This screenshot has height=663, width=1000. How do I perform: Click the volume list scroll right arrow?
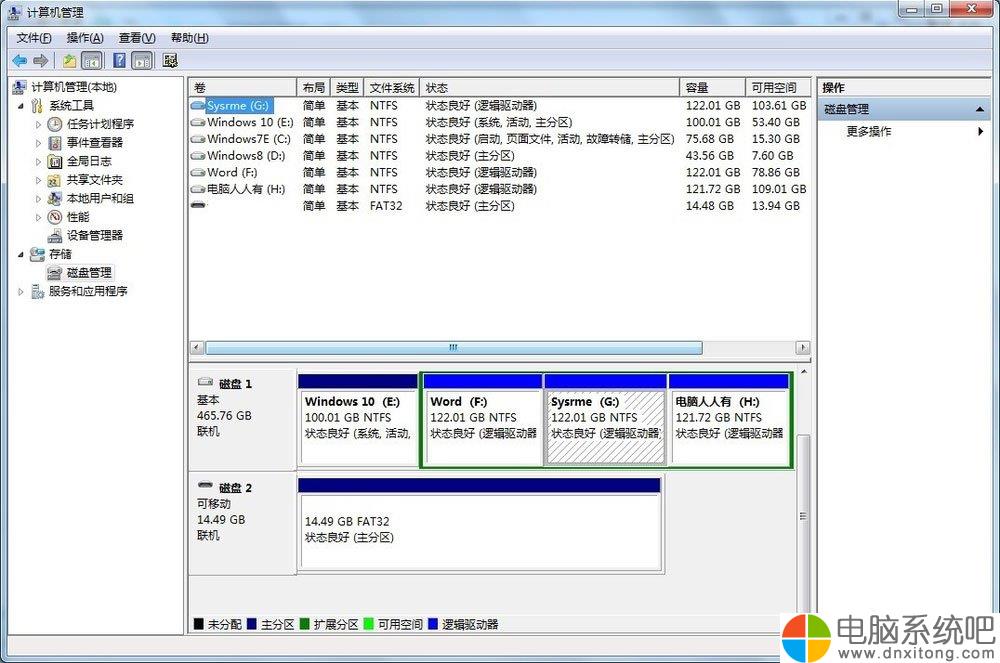(803, 347)
